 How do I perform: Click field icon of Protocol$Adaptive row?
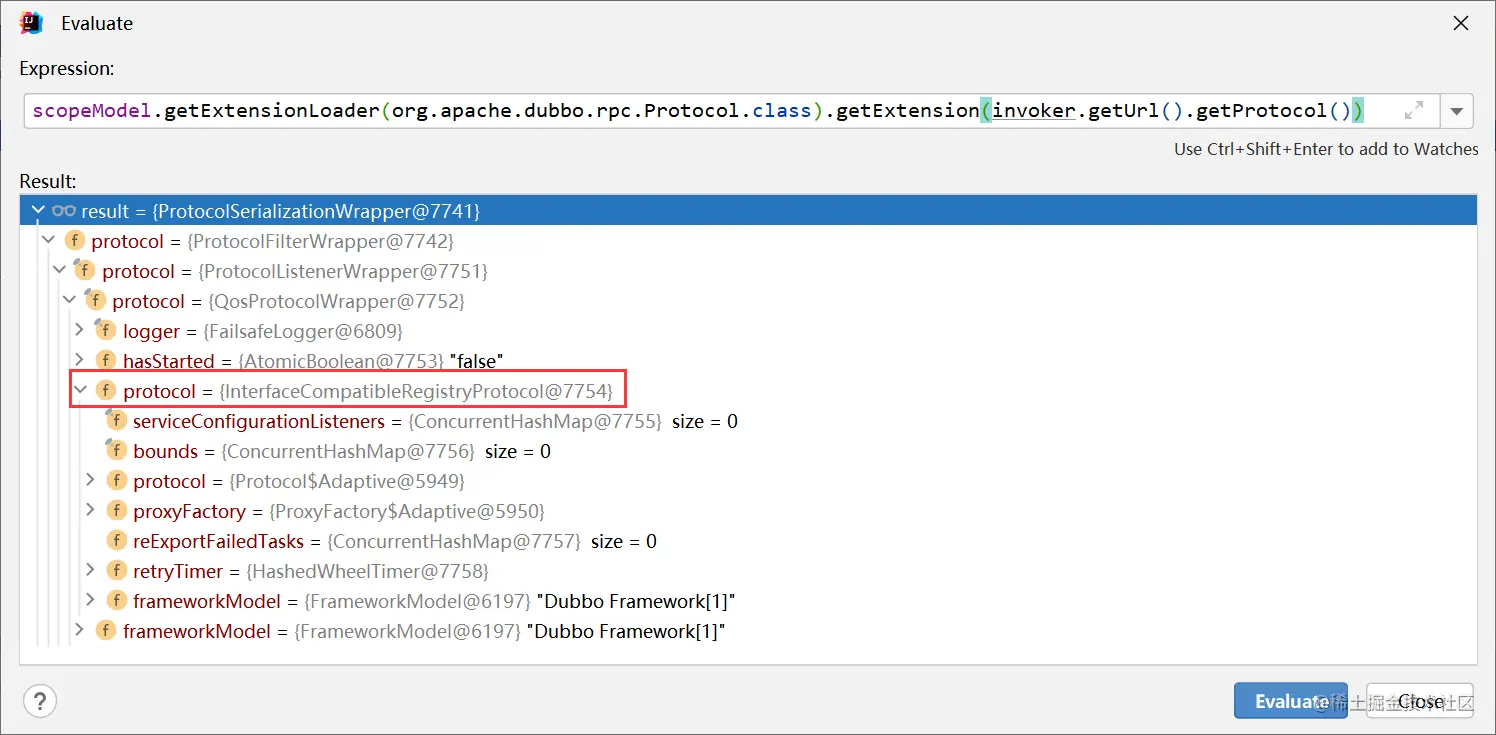pos(116,481)
